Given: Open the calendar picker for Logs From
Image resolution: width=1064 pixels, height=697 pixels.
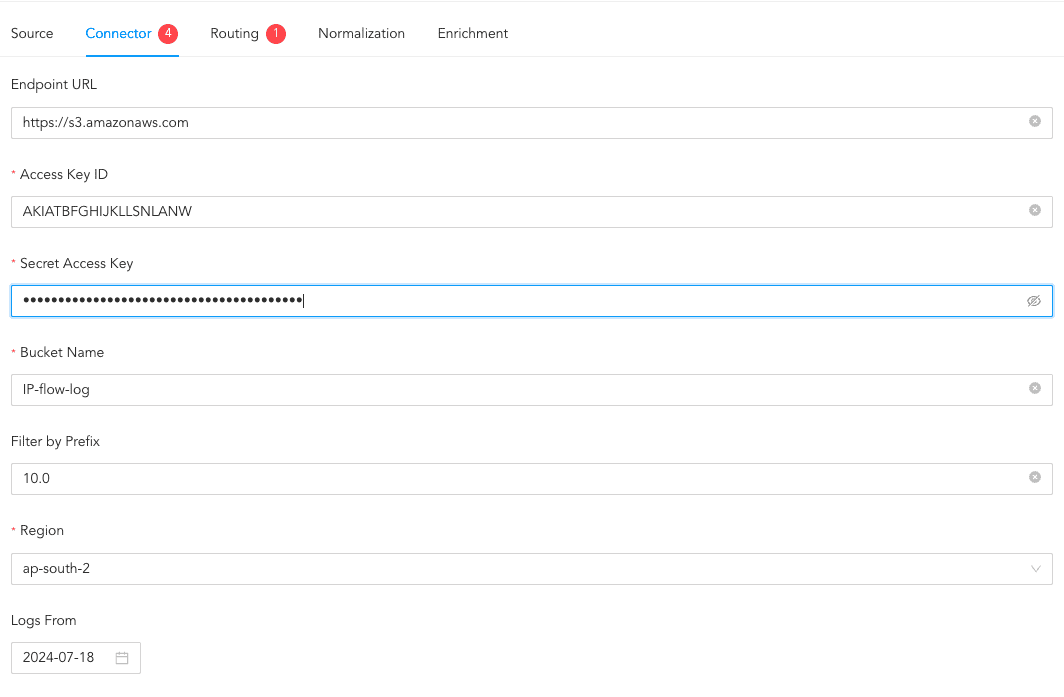Looking at the screenshot, I should [122, 657].
